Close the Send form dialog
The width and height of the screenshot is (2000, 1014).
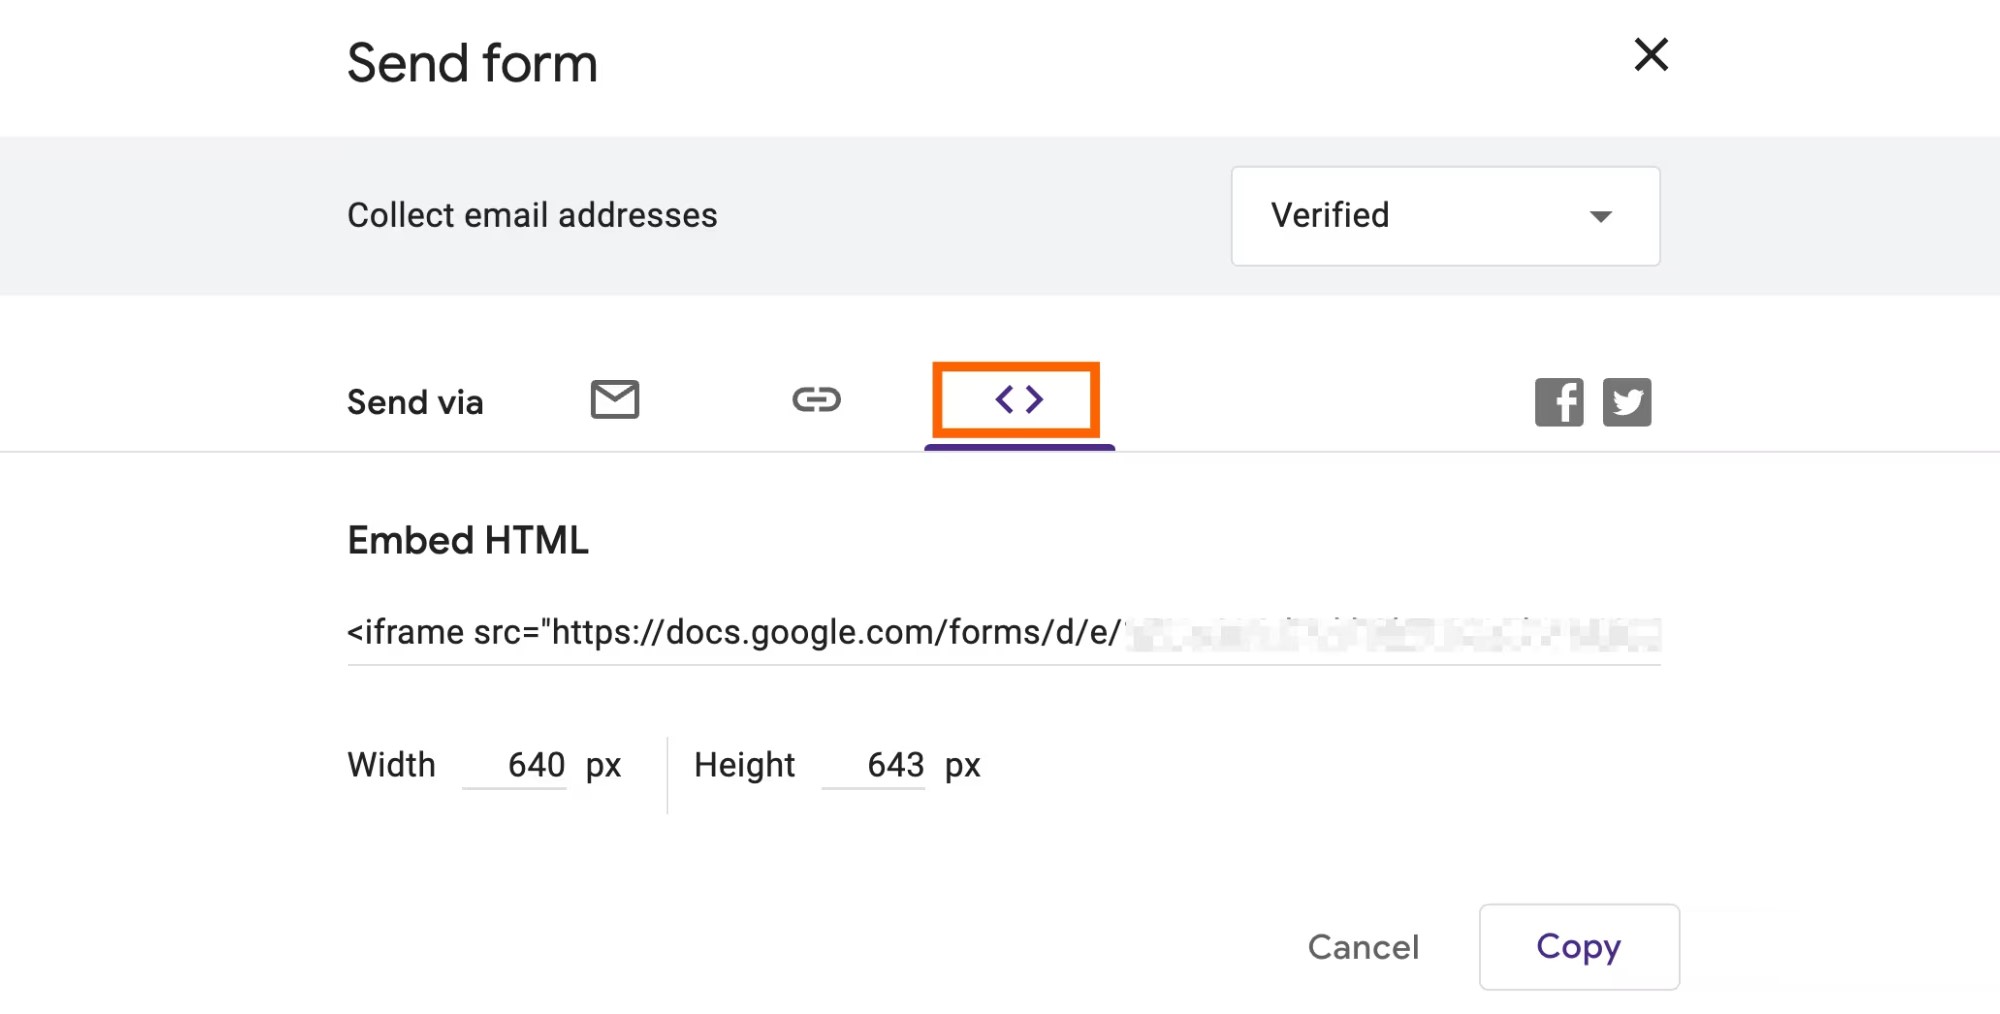(1651, 55)
